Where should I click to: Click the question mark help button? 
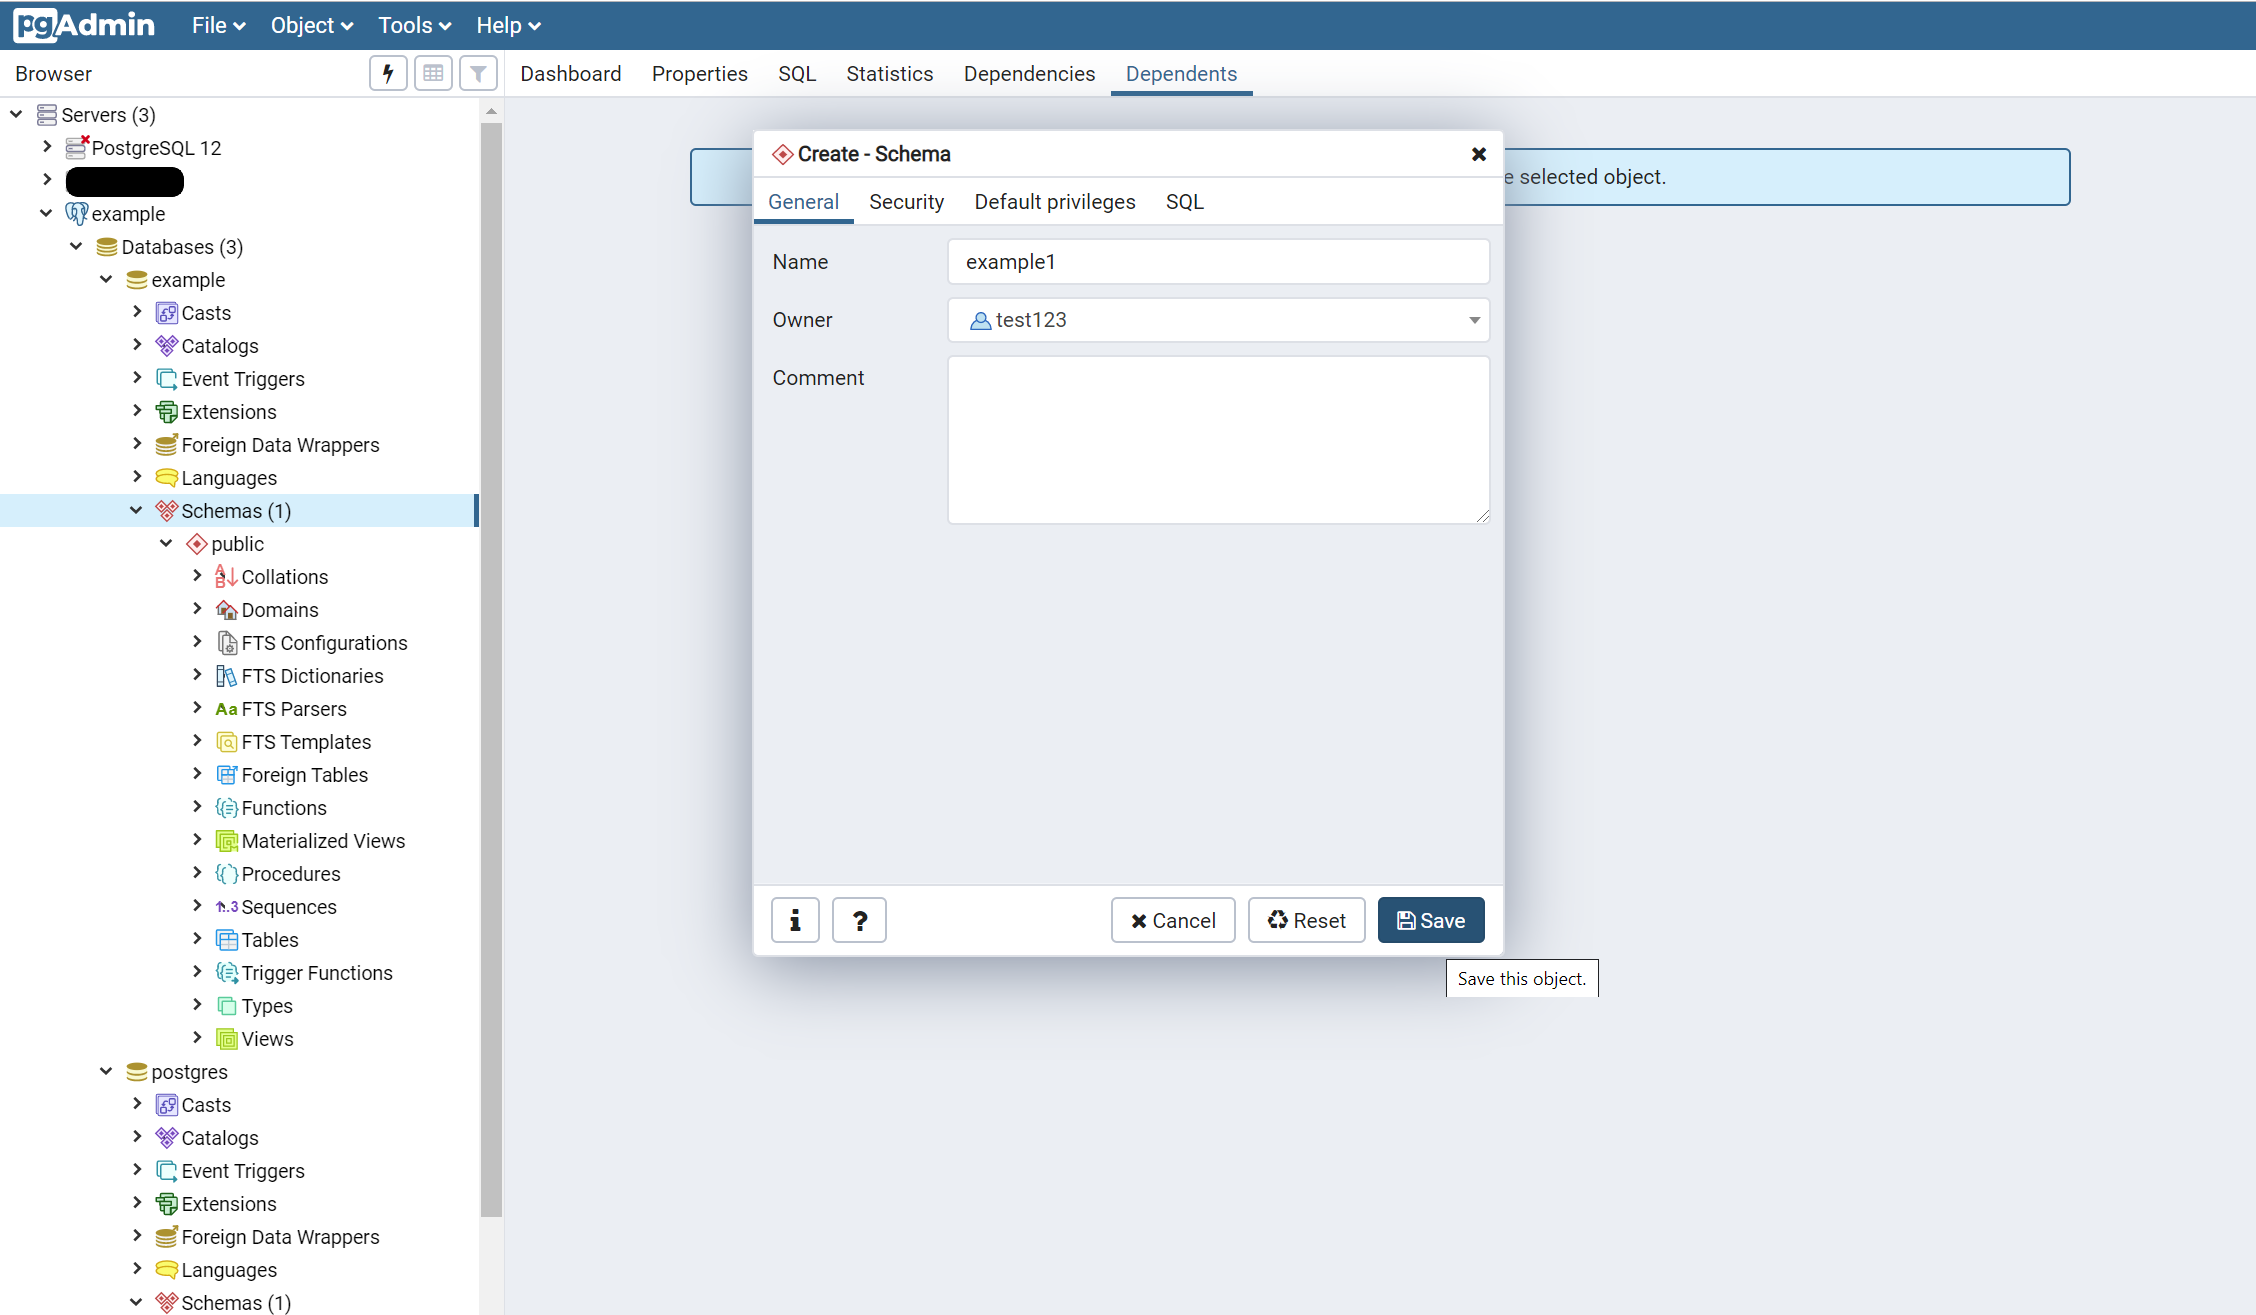(859, 920)
